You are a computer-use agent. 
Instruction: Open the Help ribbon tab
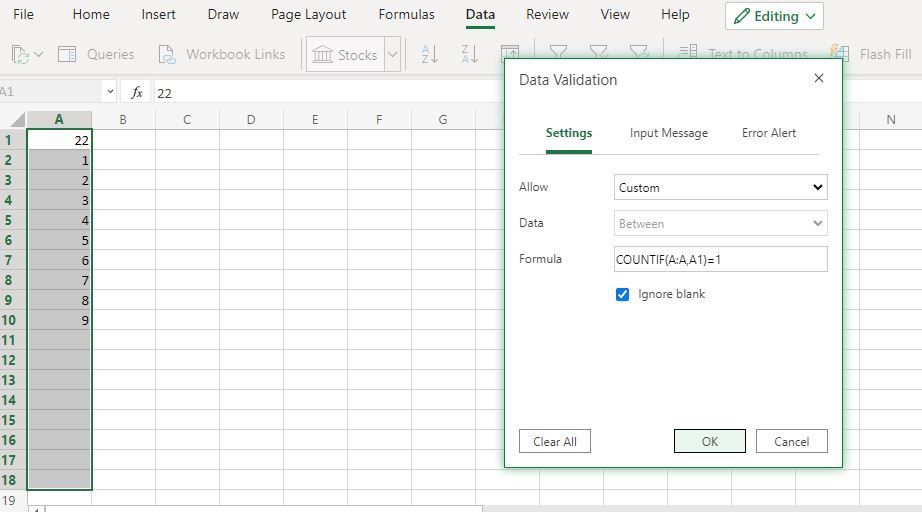675,15
